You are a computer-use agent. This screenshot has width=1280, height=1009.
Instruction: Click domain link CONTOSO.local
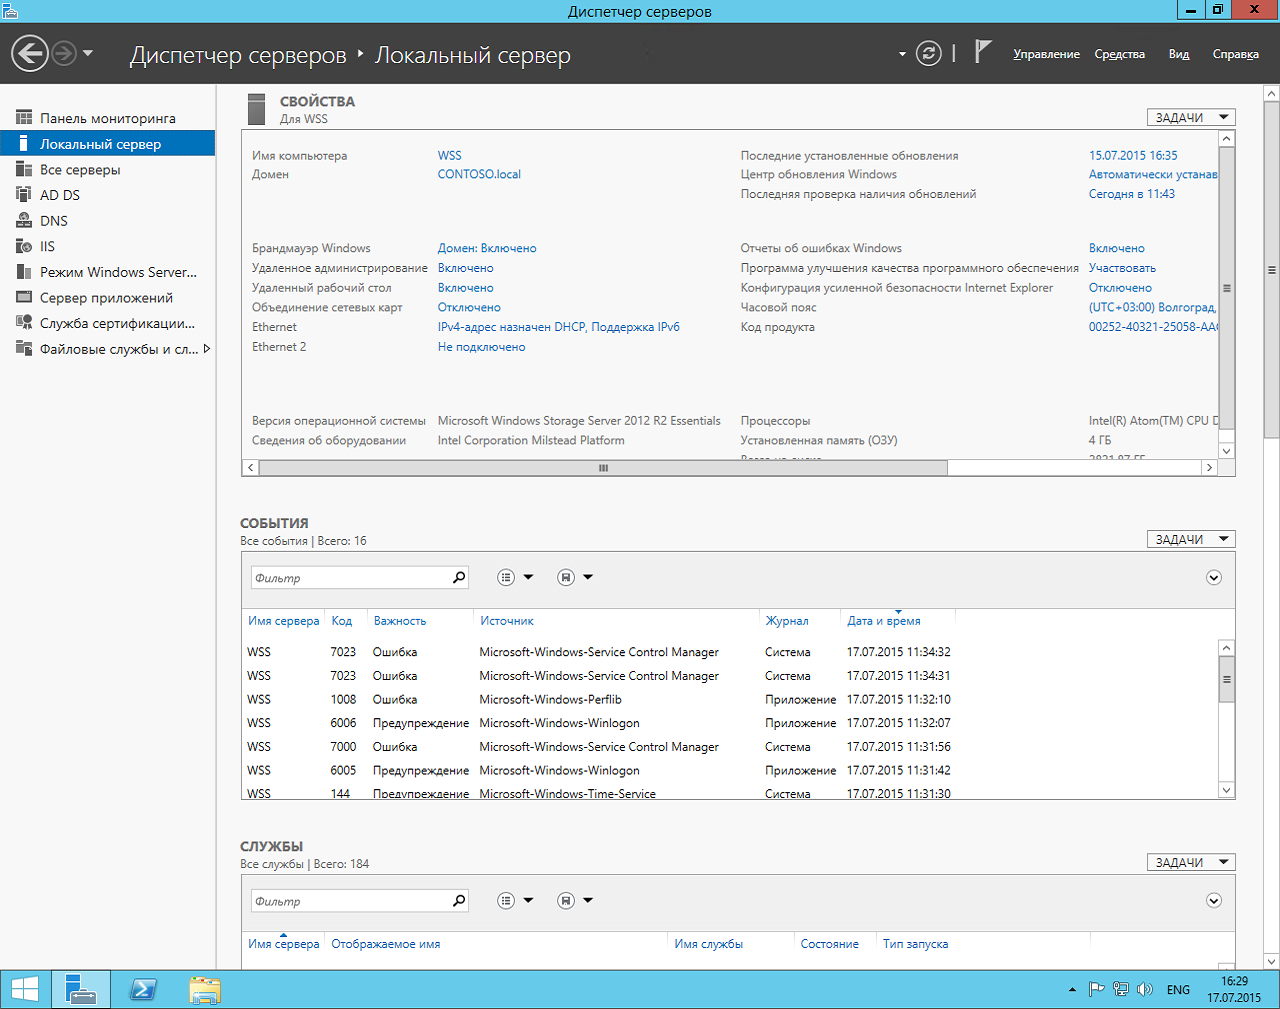coord(479,174)
